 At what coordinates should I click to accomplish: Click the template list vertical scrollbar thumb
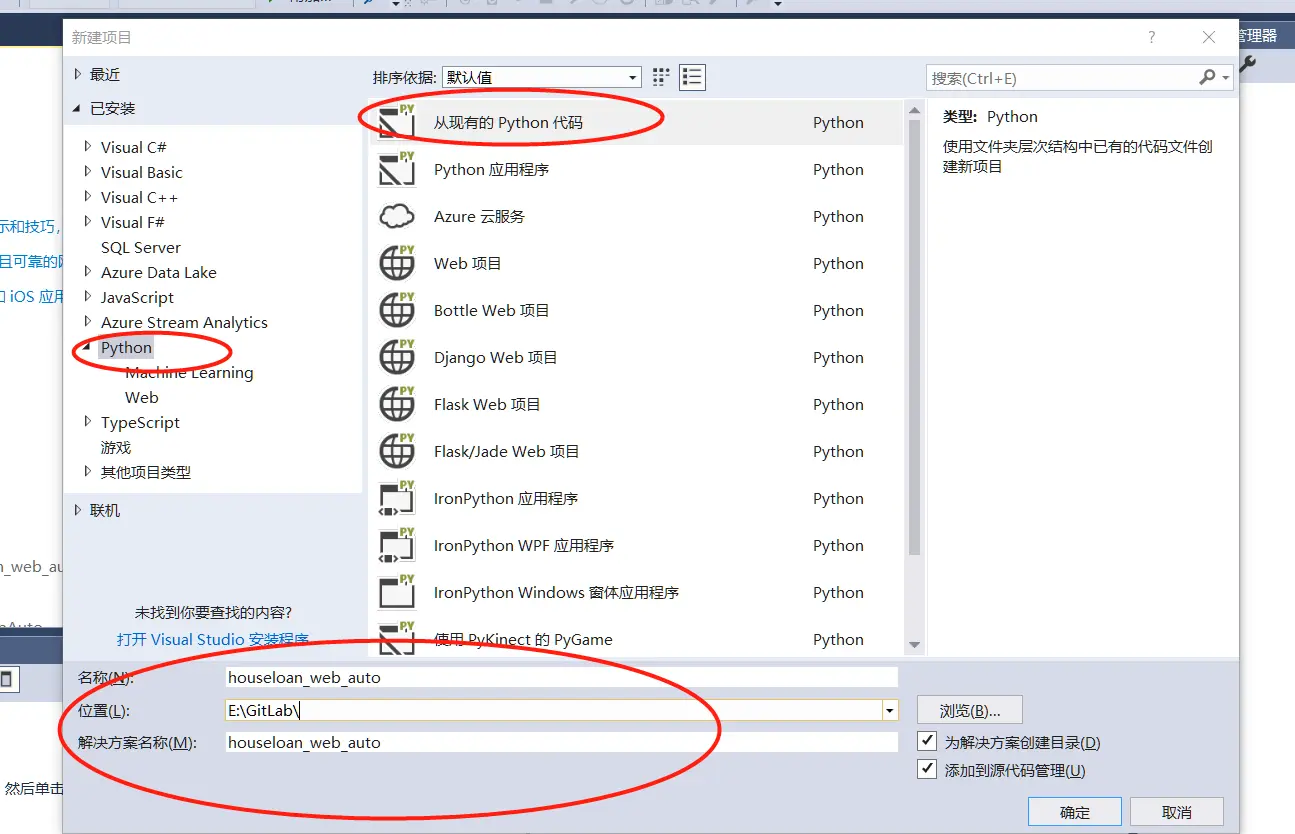(914, 336)
